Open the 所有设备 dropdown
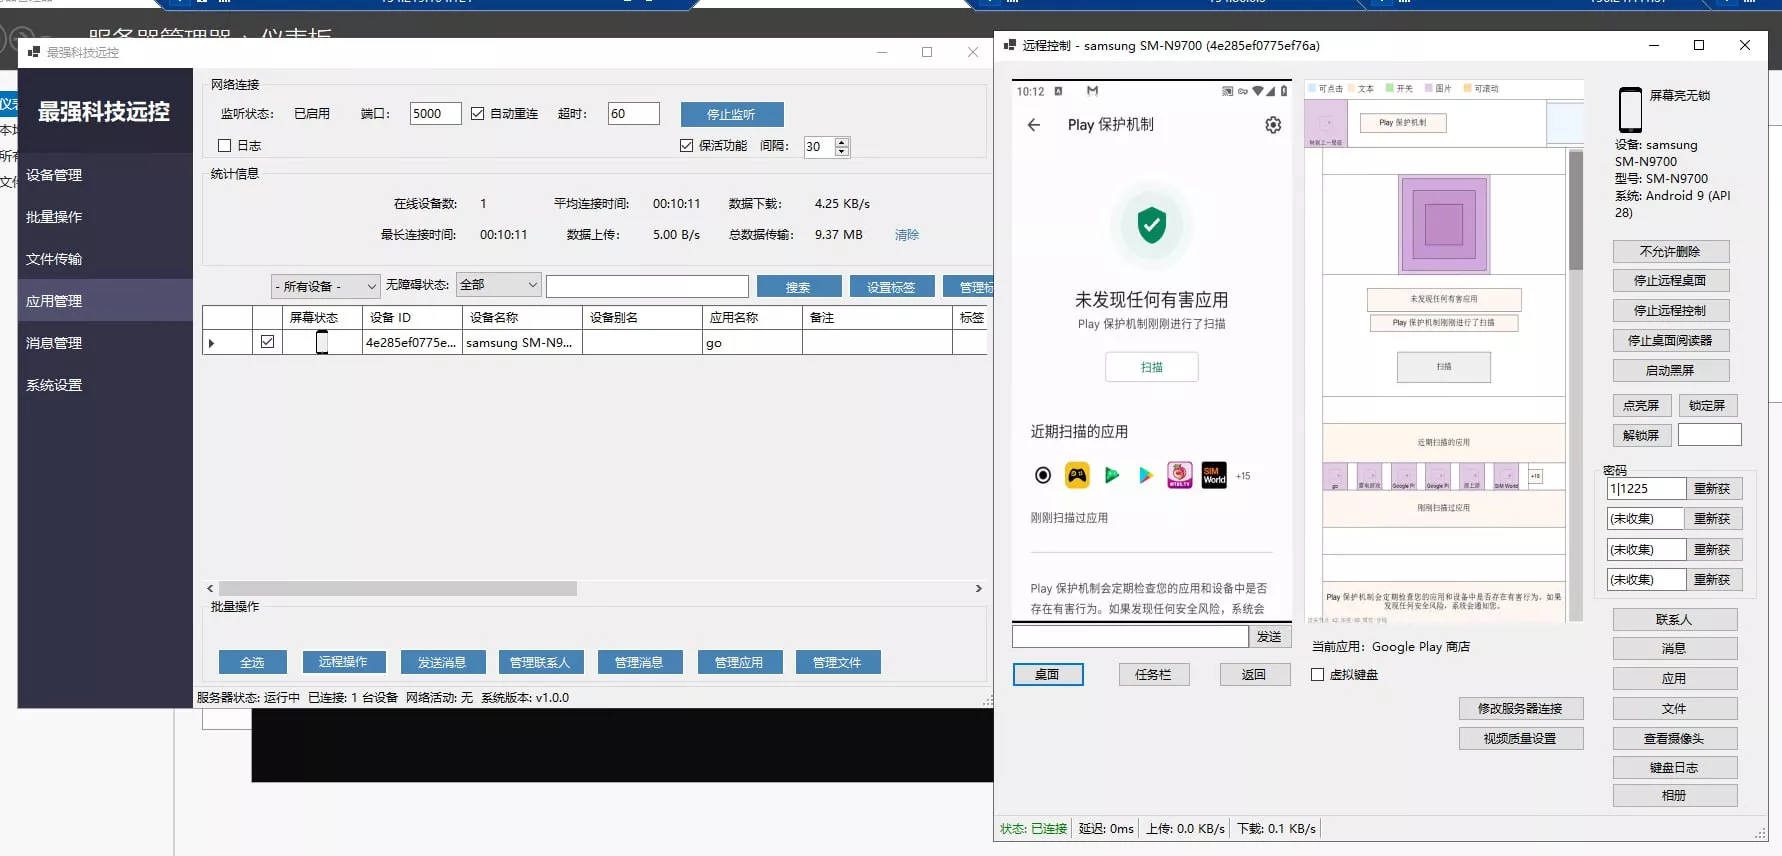 (326, 286)
